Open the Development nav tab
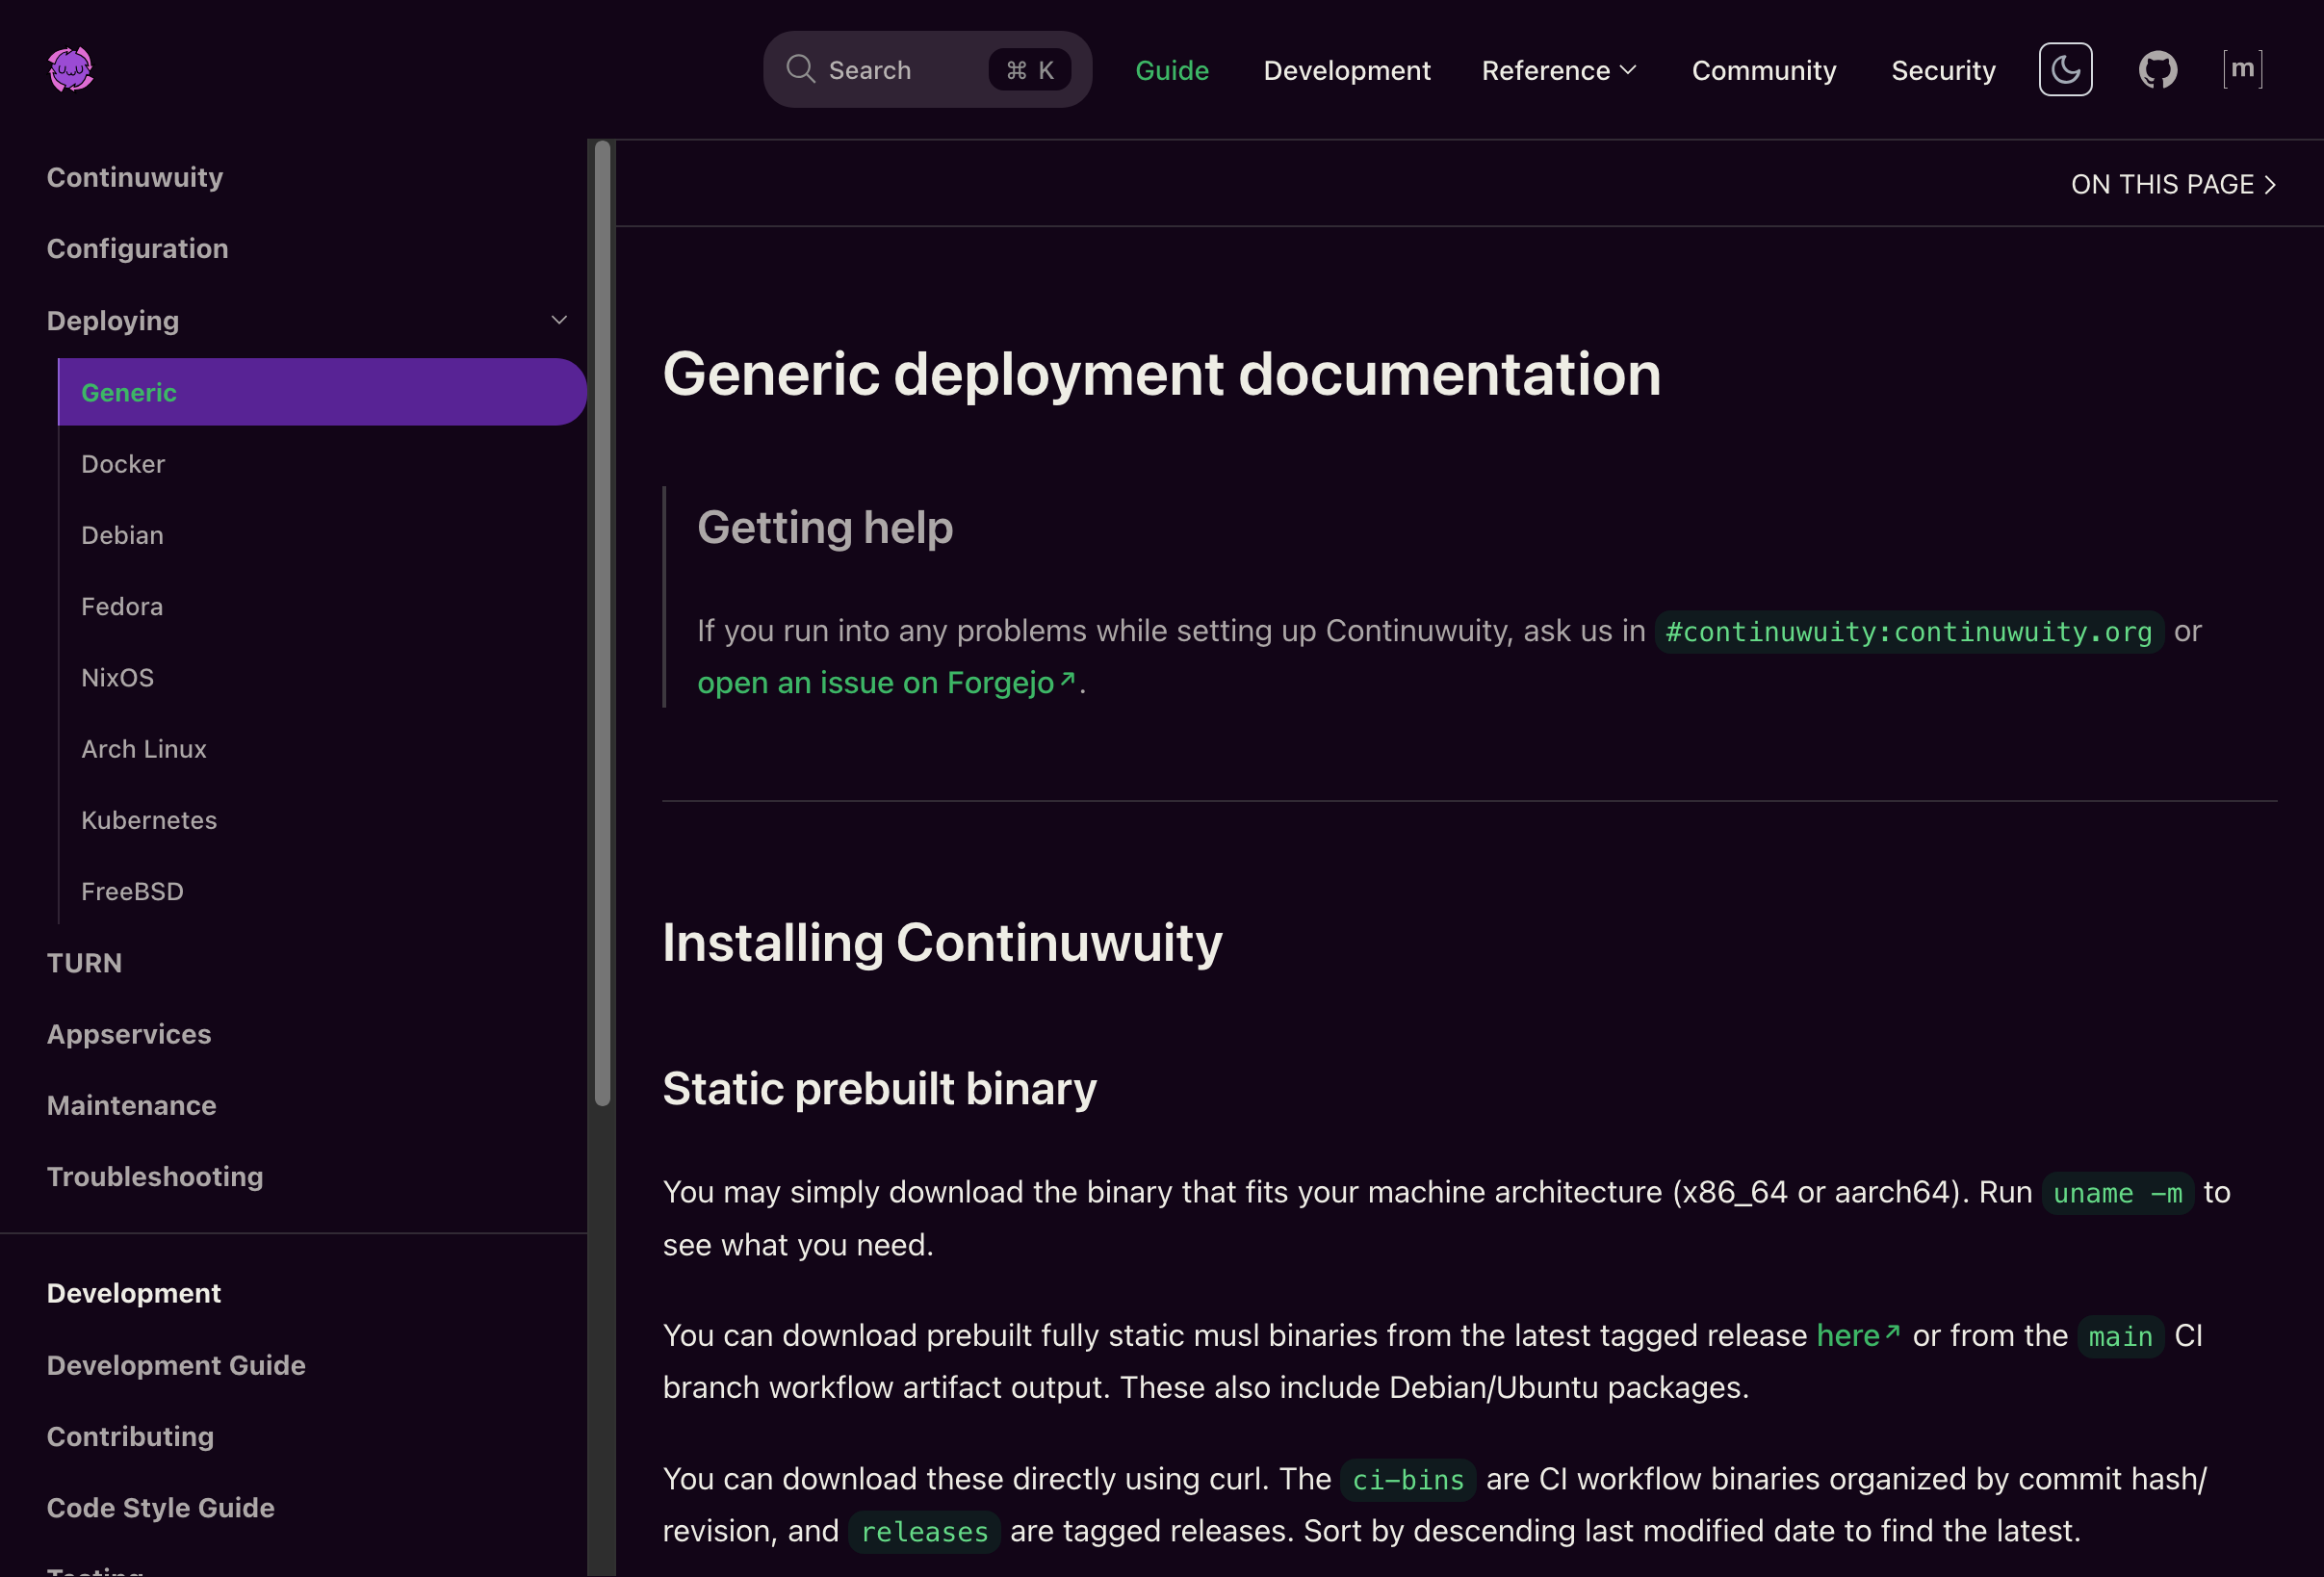The image size is (2324, 1577). pos(1346,70)
